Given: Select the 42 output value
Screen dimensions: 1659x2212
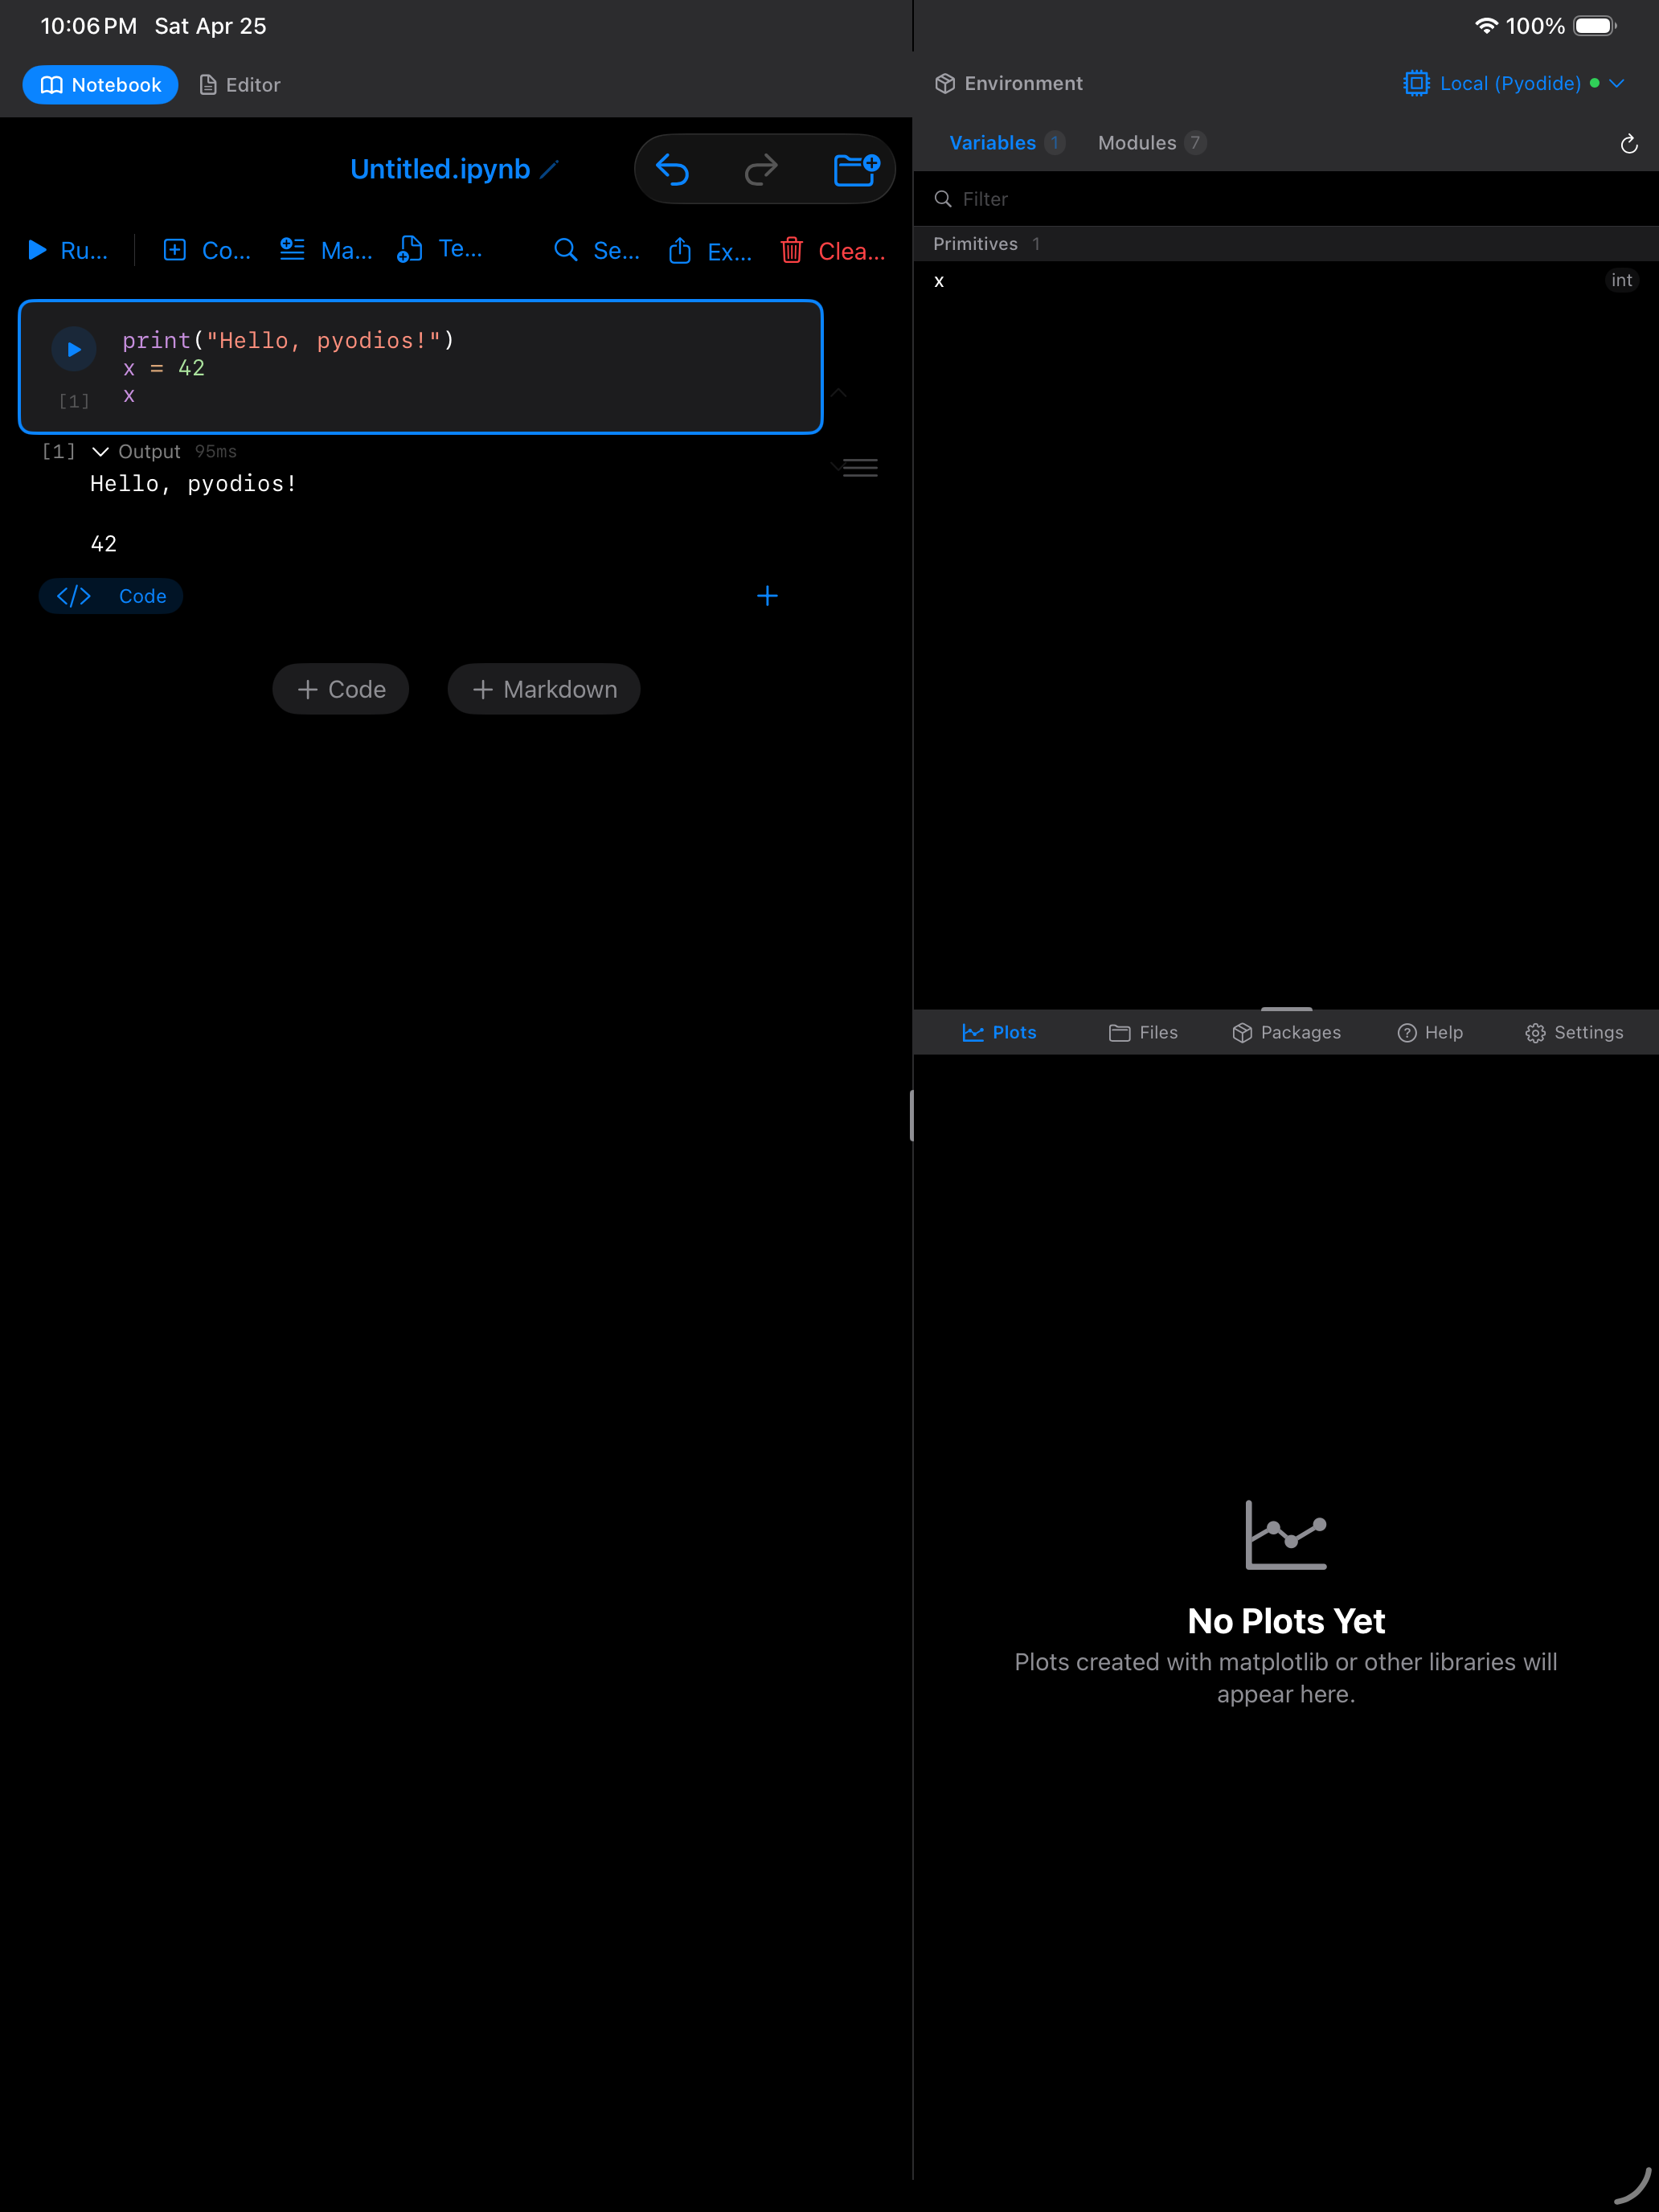Looking at the screenshot, I should (x=104, y=544).
